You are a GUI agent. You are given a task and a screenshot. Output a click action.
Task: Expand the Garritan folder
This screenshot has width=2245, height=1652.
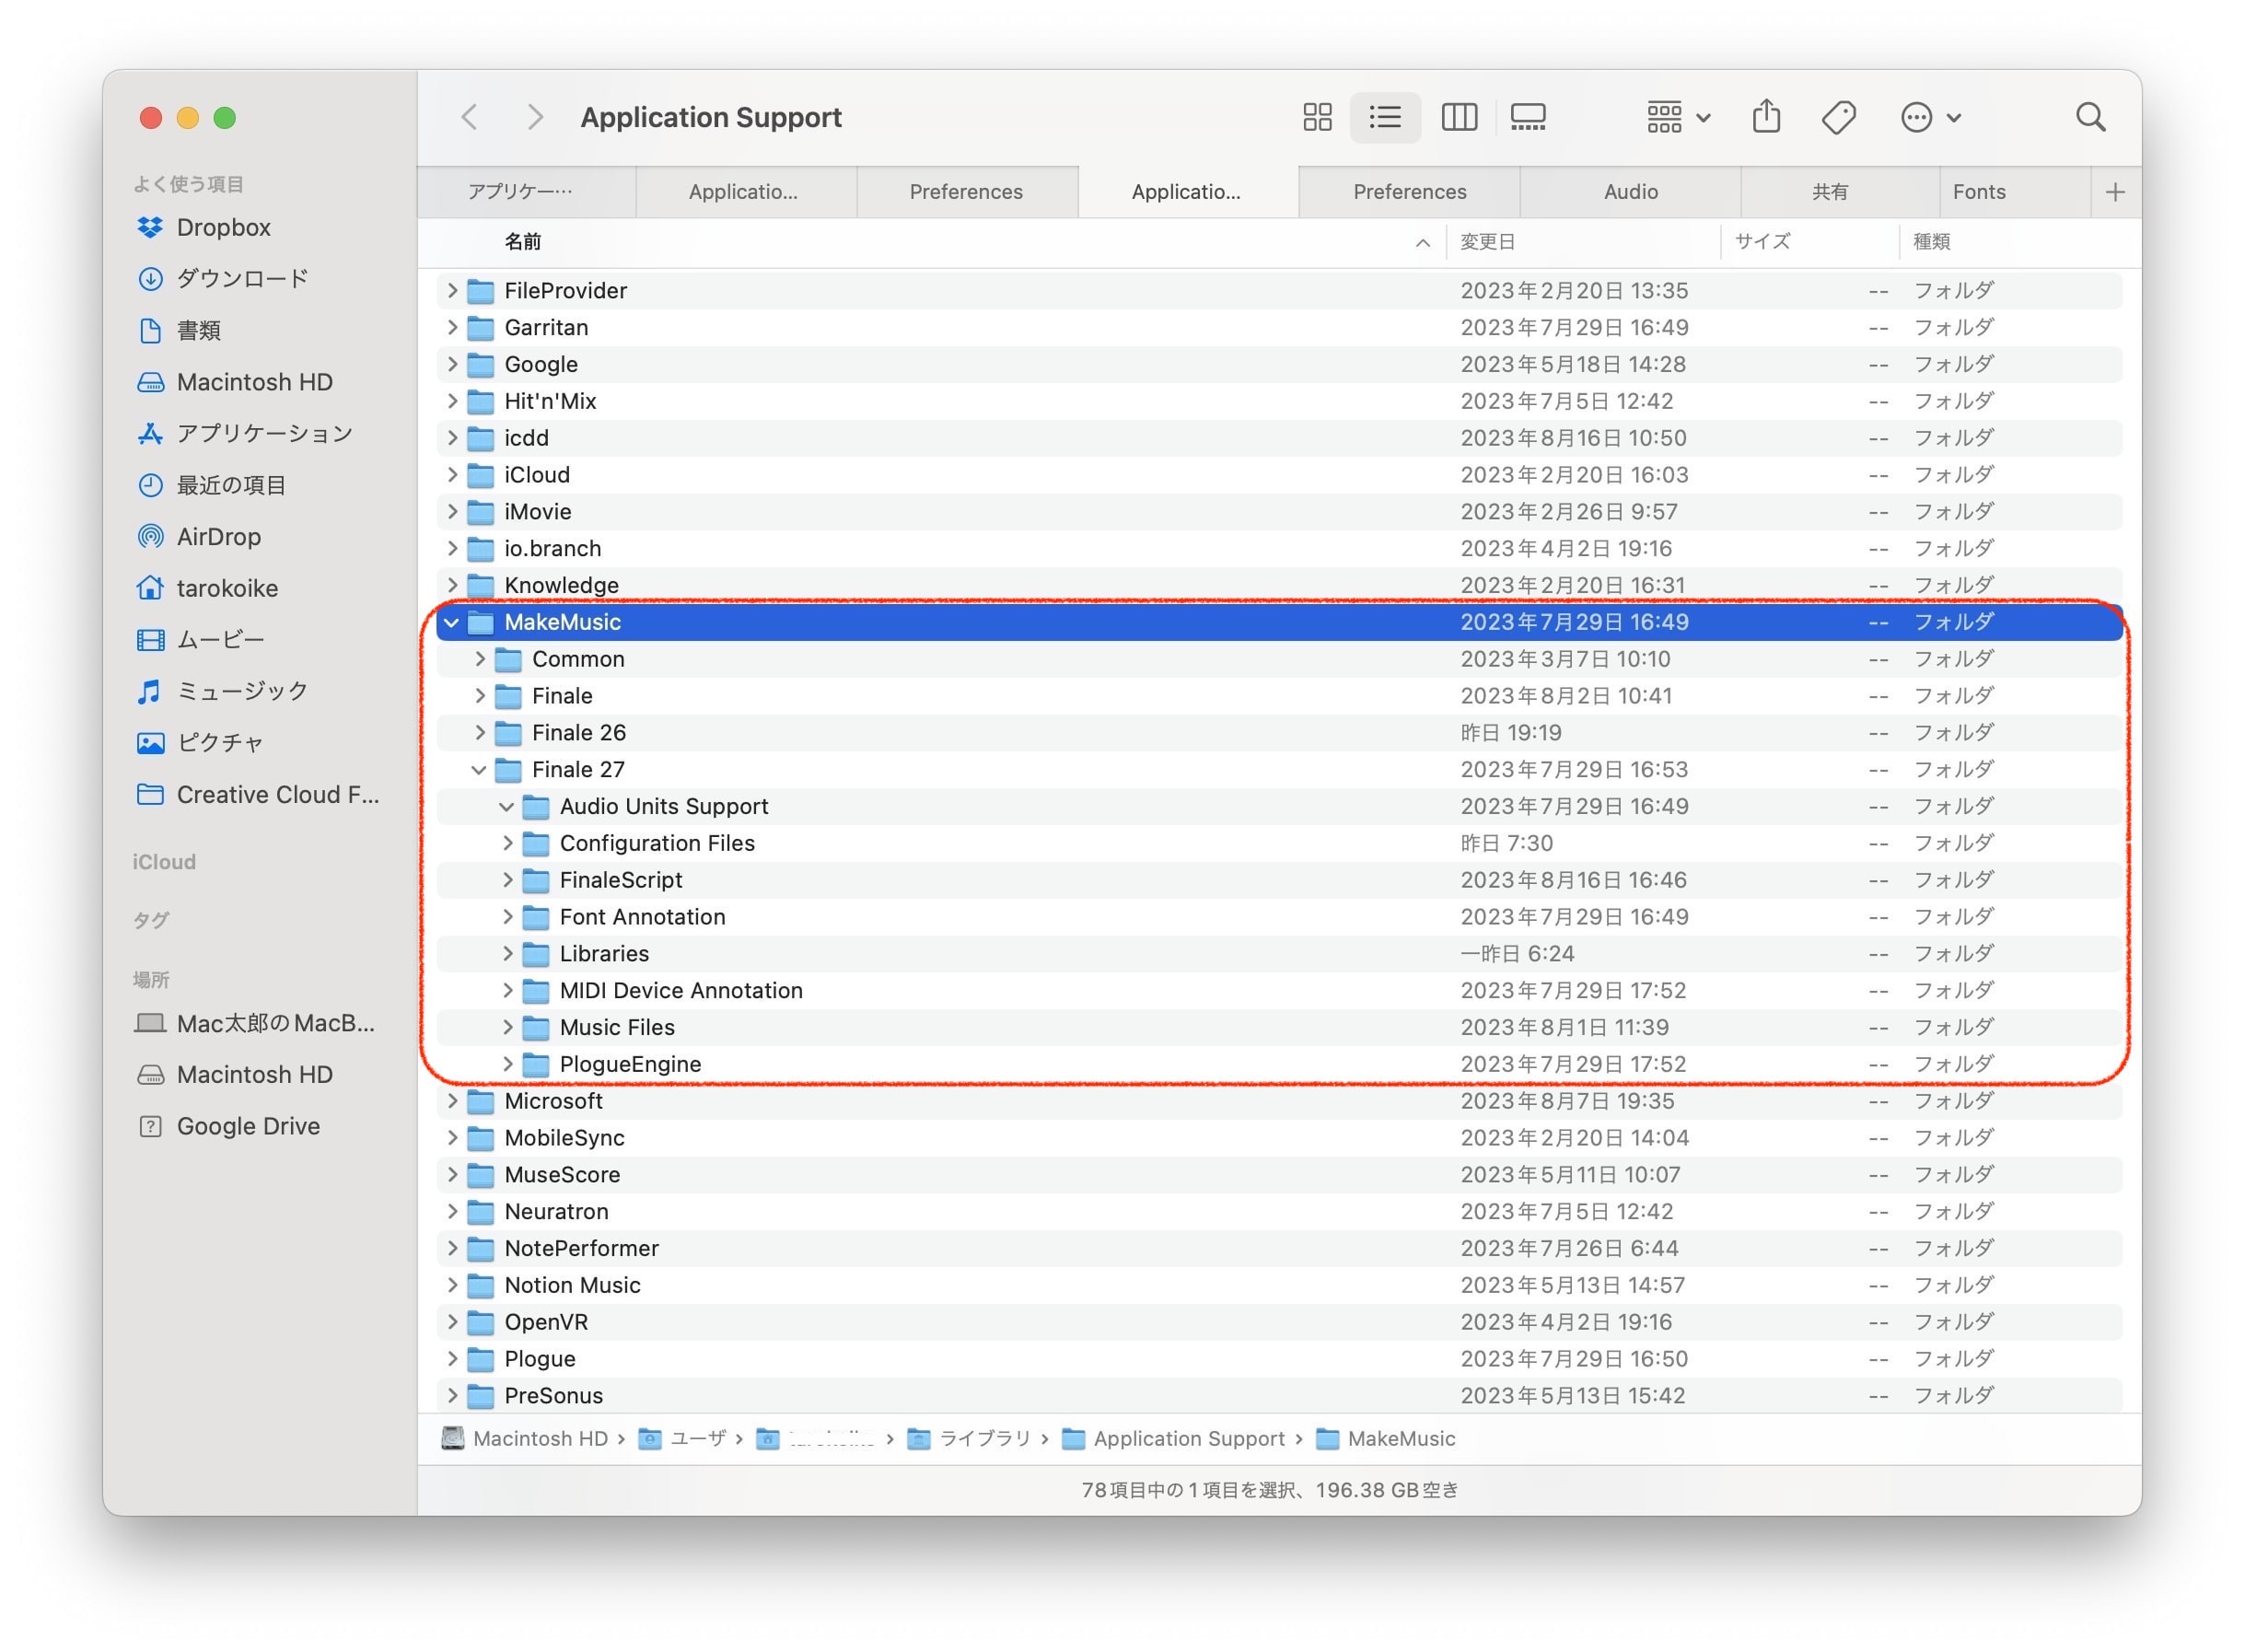tap(451, 327)
